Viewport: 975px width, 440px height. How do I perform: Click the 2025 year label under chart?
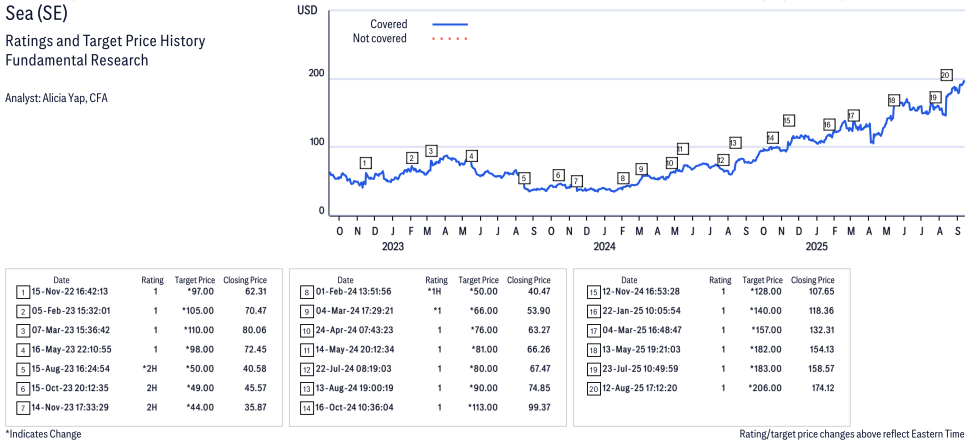pos(816,247)
